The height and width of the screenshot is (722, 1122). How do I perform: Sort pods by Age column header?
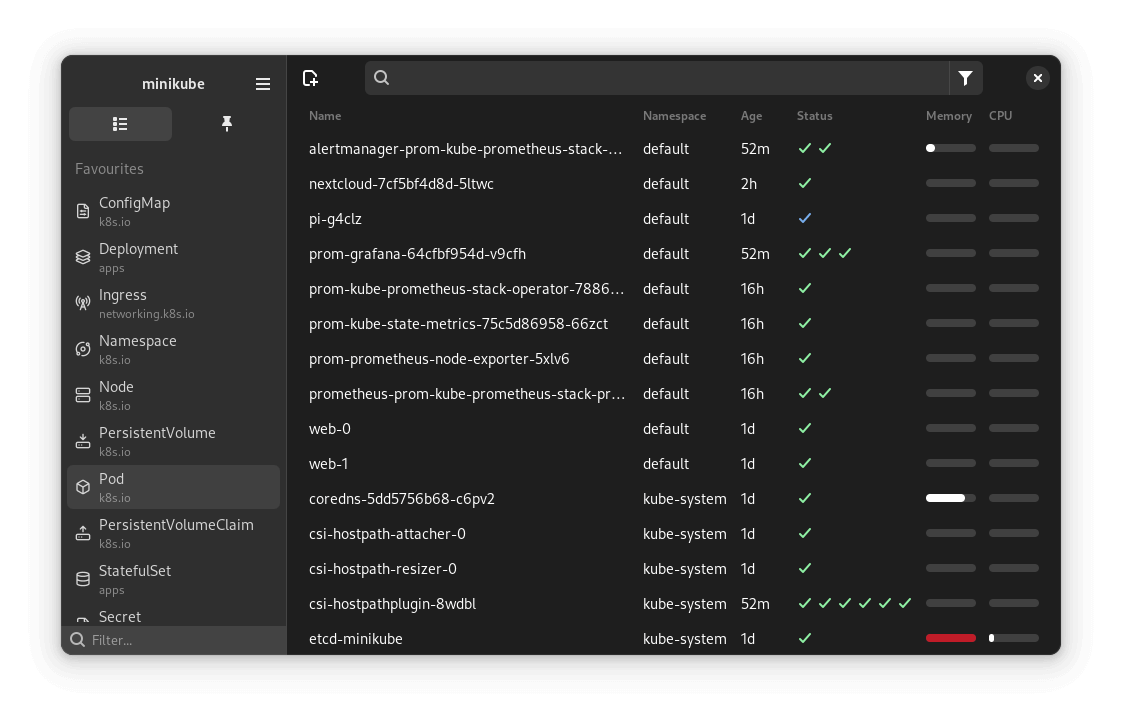click(x=751, y=116)
